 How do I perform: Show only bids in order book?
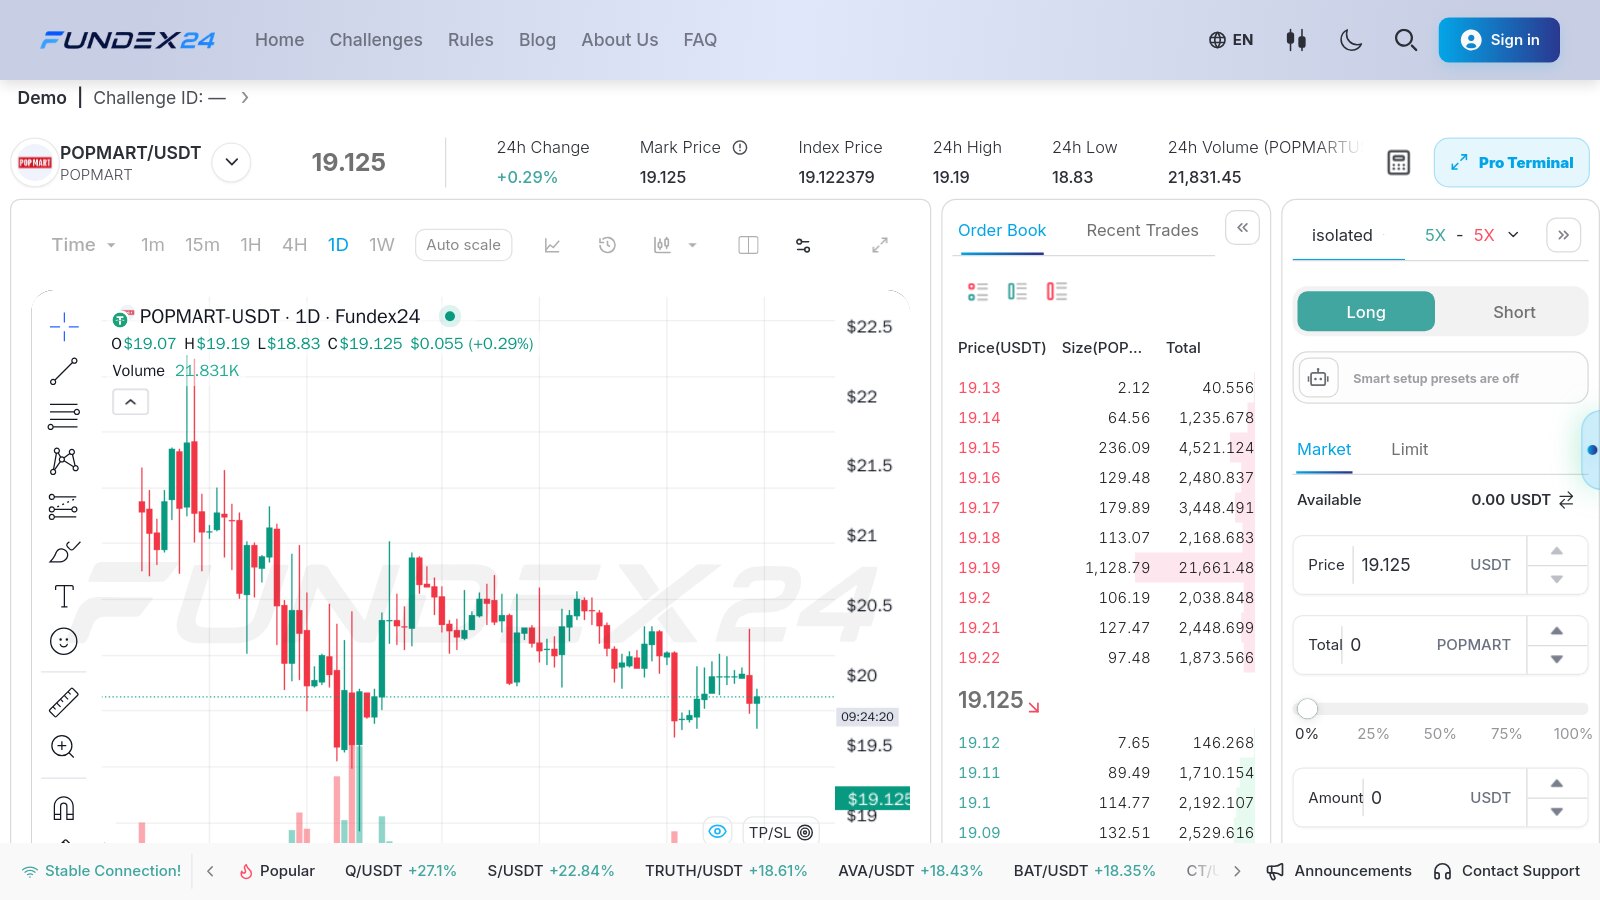[1017, 292]
